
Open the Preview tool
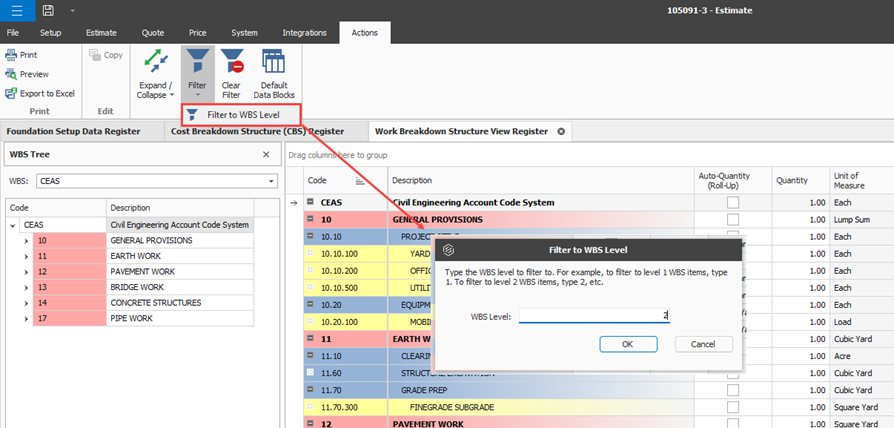coord(12,74)
